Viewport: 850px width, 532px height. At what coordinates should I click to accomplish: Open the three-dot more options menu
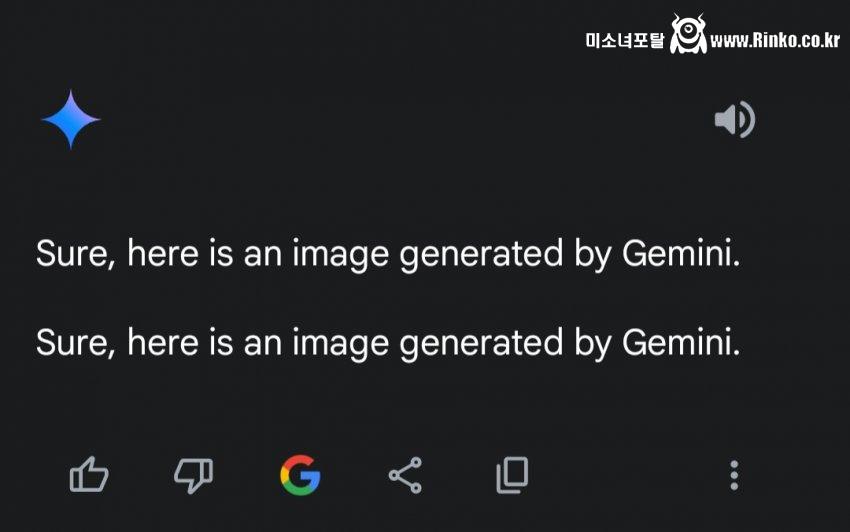tap(734, 475)
